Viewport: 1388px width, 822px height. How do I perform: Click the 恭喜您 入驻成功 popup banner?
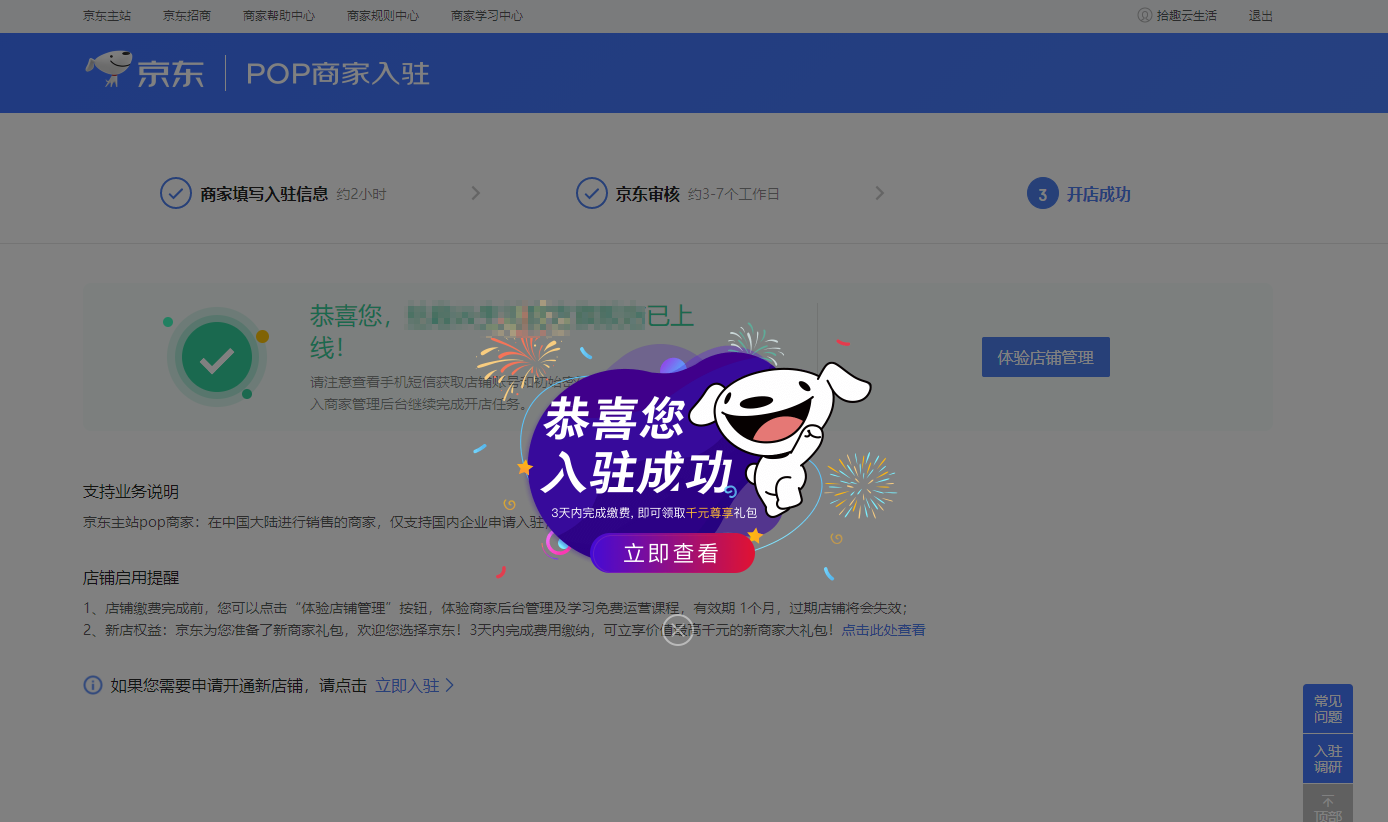638,445
